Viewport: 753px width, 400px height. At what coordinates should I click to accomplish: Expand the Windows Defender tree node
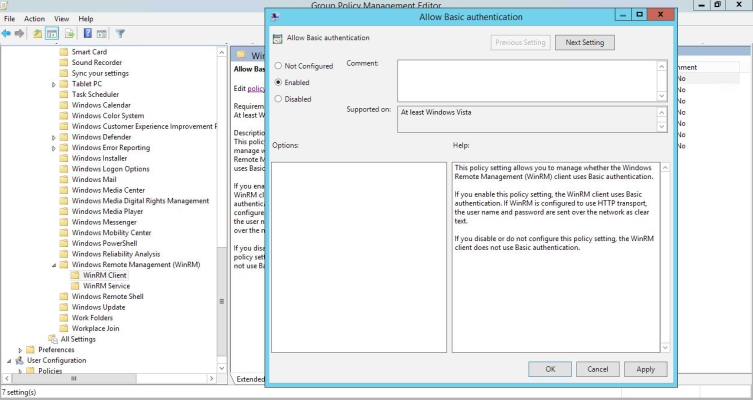tap(54, 137)
